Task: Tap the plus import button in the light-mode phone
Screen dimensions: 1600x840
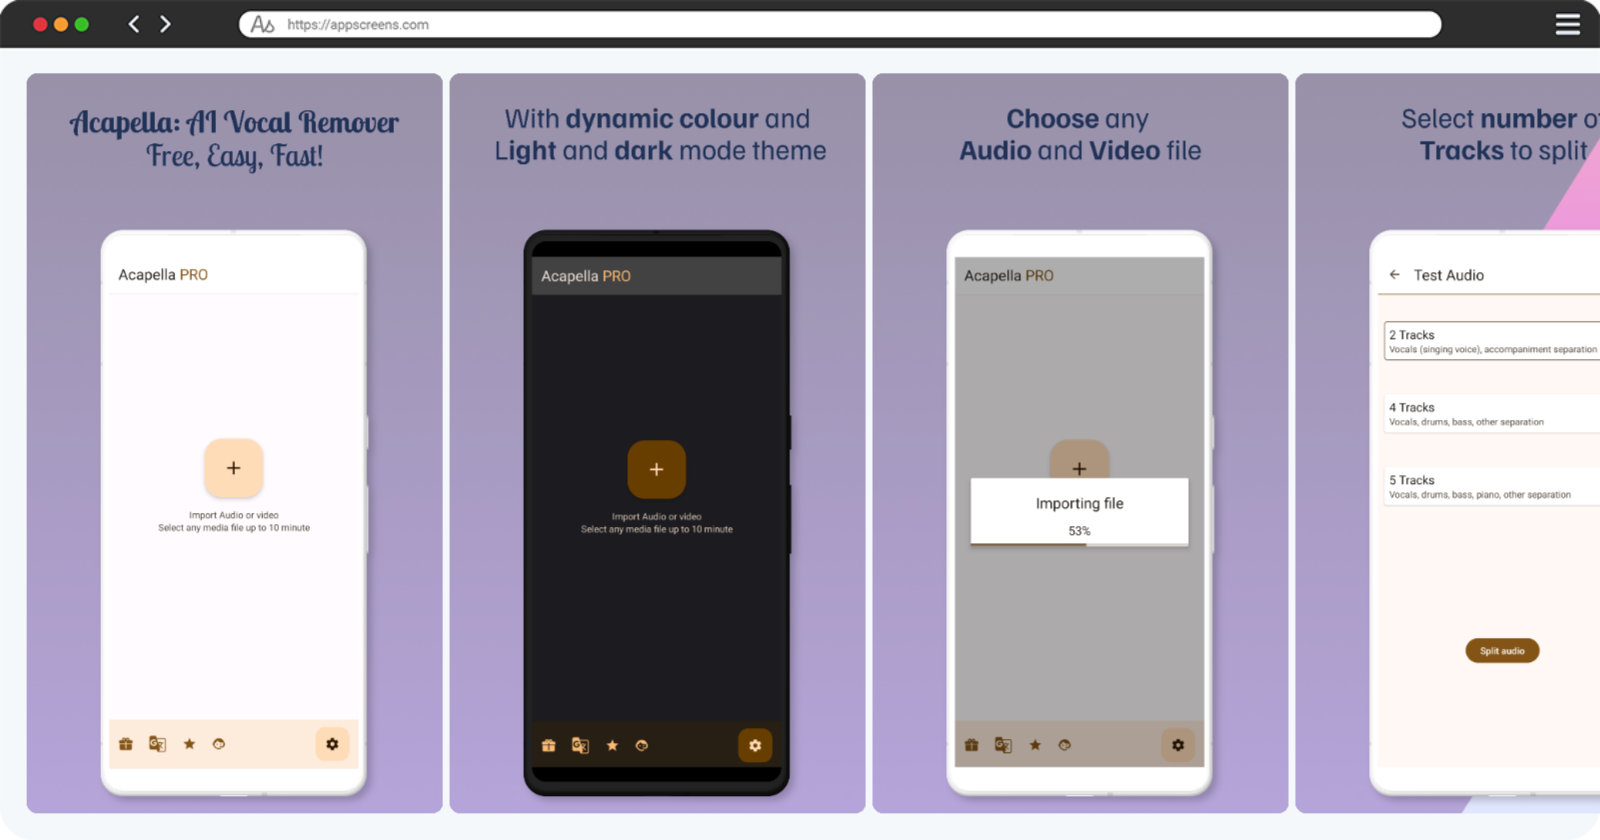Action: click(234, 468)
